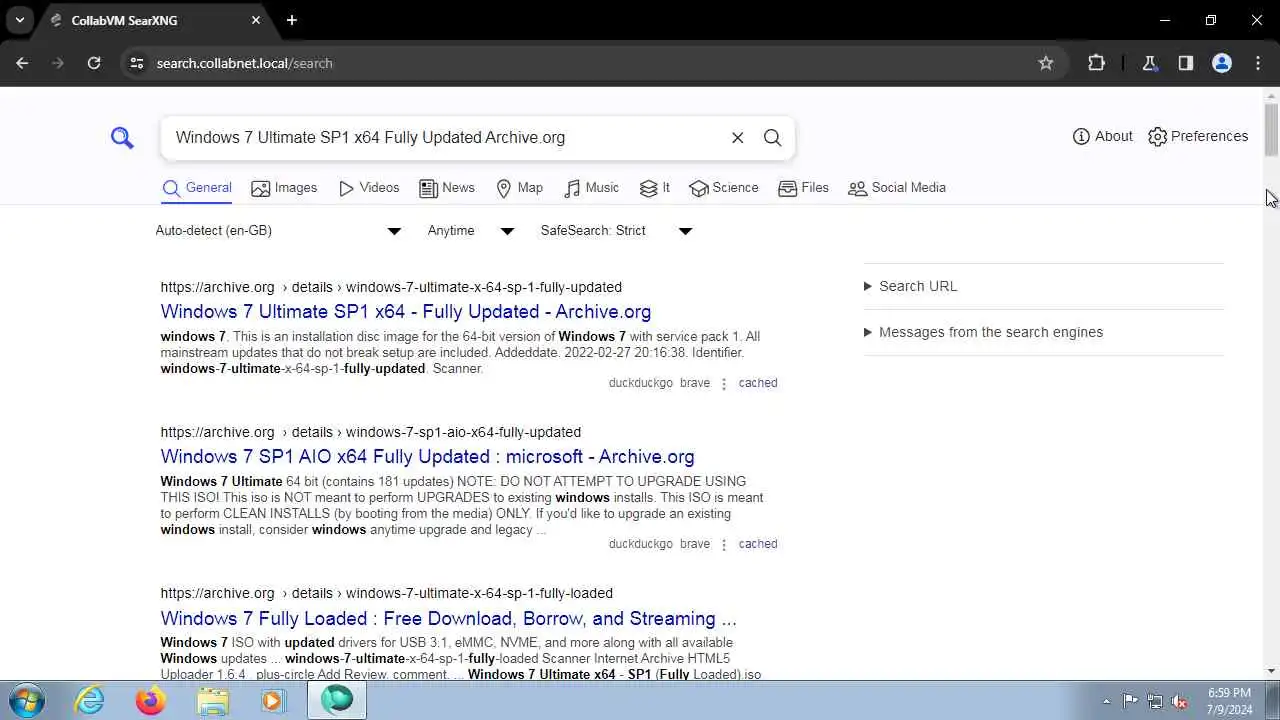The image size is (1280, 720).
Task: Click the muted volume tray icon
Action: [1180, 701]
